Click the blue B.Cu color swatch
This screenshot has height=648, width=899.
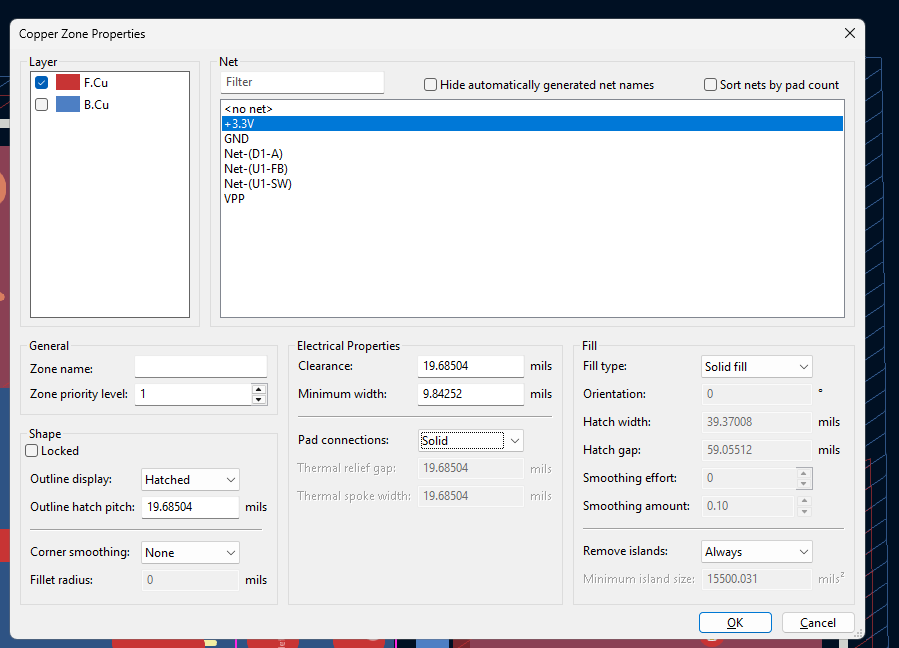tap(68, 104)
